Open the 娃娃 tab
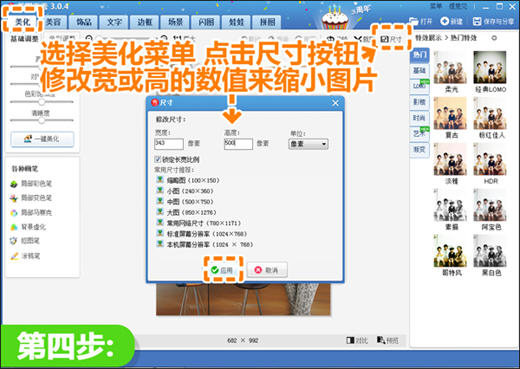The width and height of the screenshot is (520, 369). 237,22
